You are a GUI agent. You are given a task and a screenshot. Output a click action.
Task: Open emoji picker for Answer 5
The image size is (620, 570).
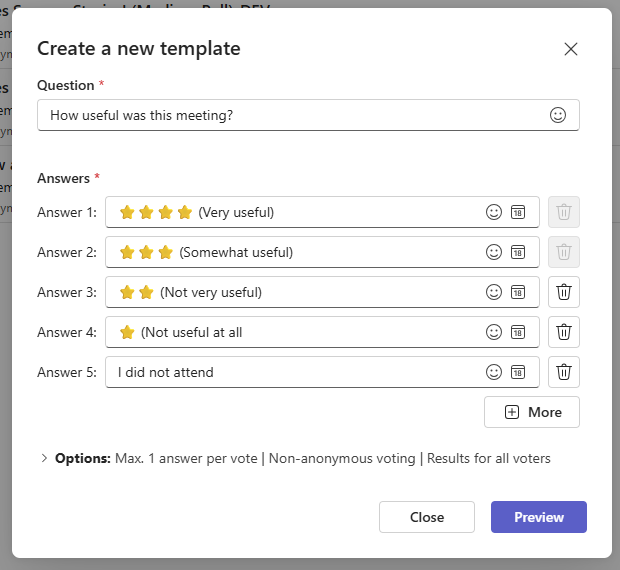(493, 372)
